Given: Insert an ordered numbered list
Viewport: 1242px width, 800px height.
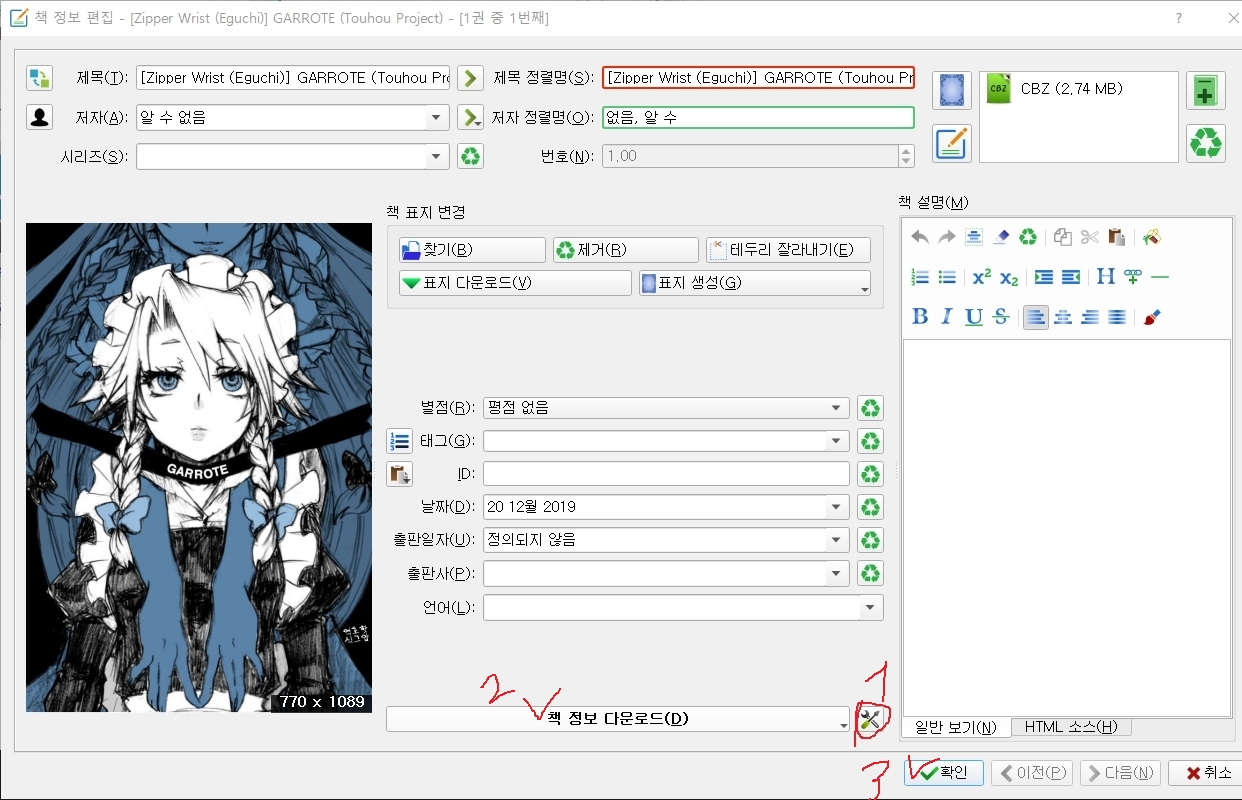Looking at the screenshot, I should [921, 277].
